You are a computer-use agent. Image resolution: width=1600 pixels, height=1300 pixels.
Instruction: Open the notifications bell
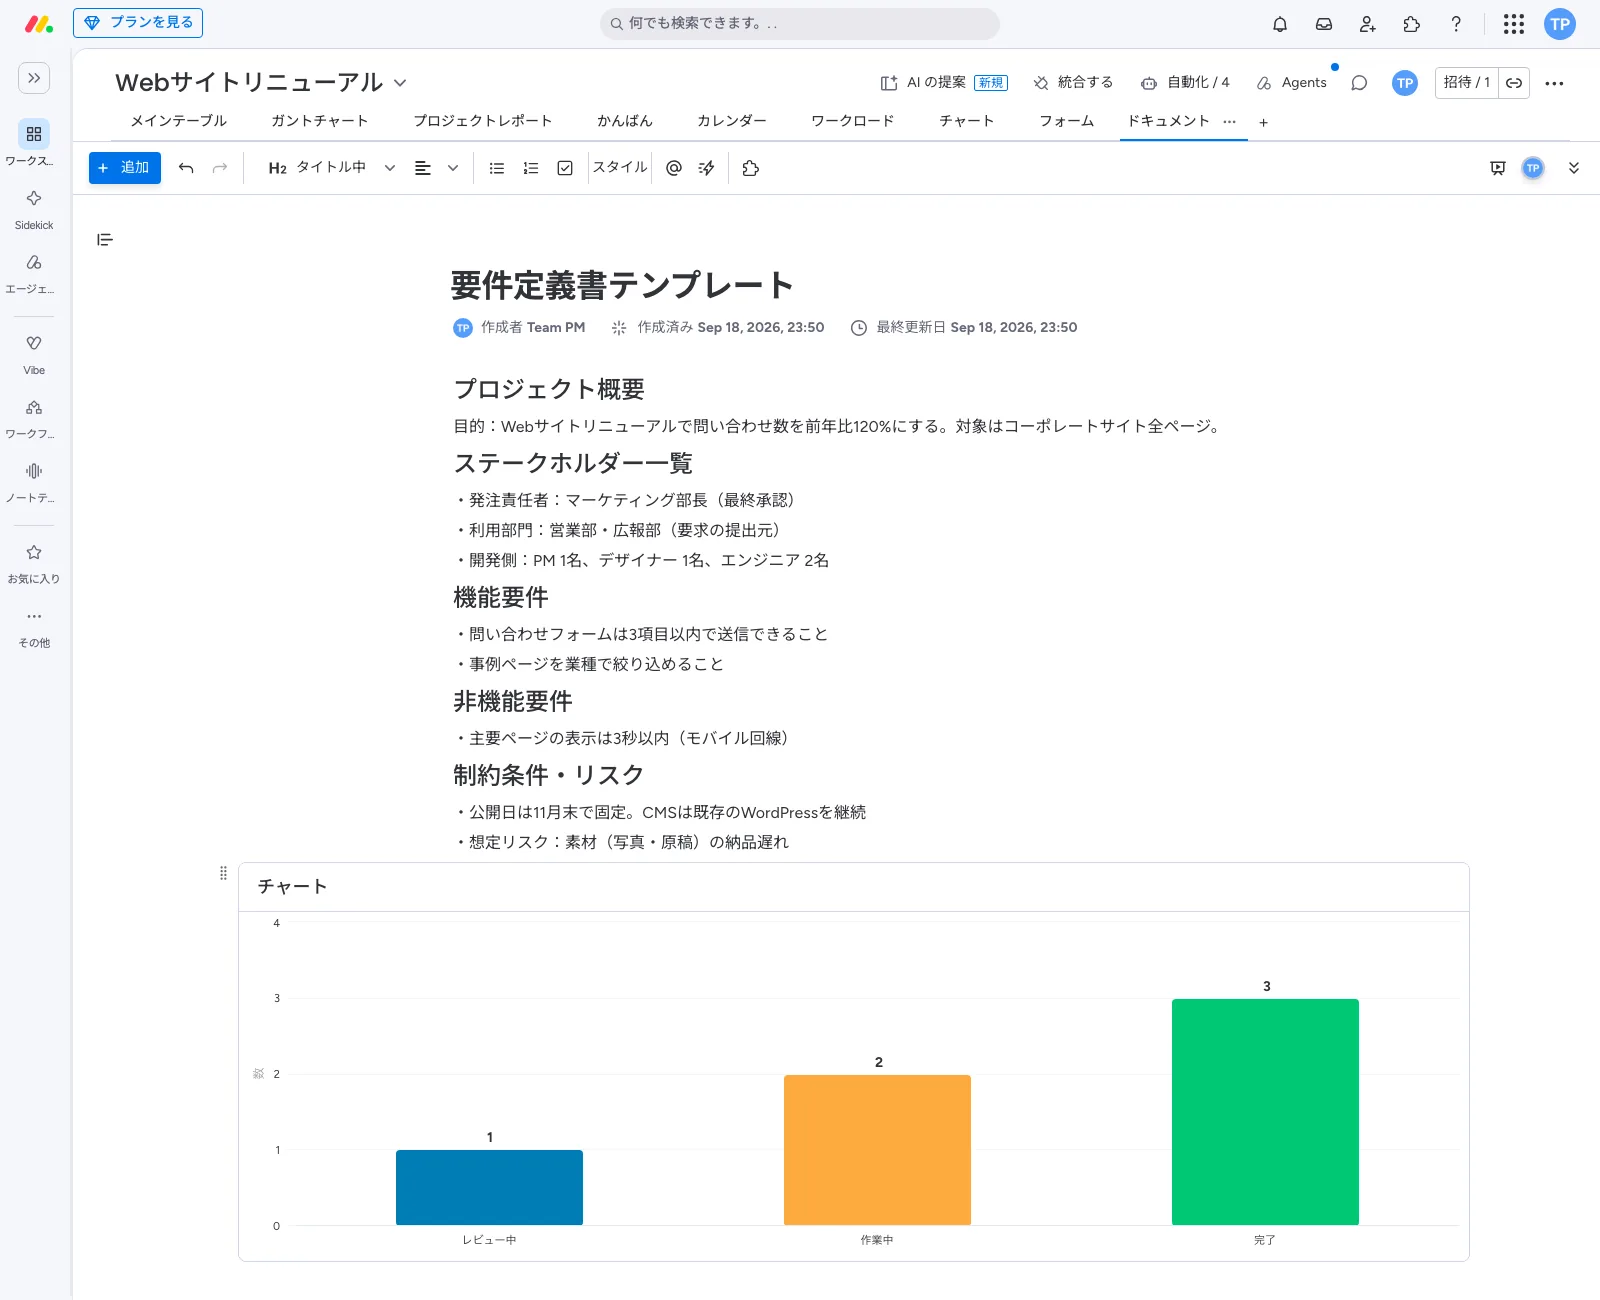(1280, 24)
